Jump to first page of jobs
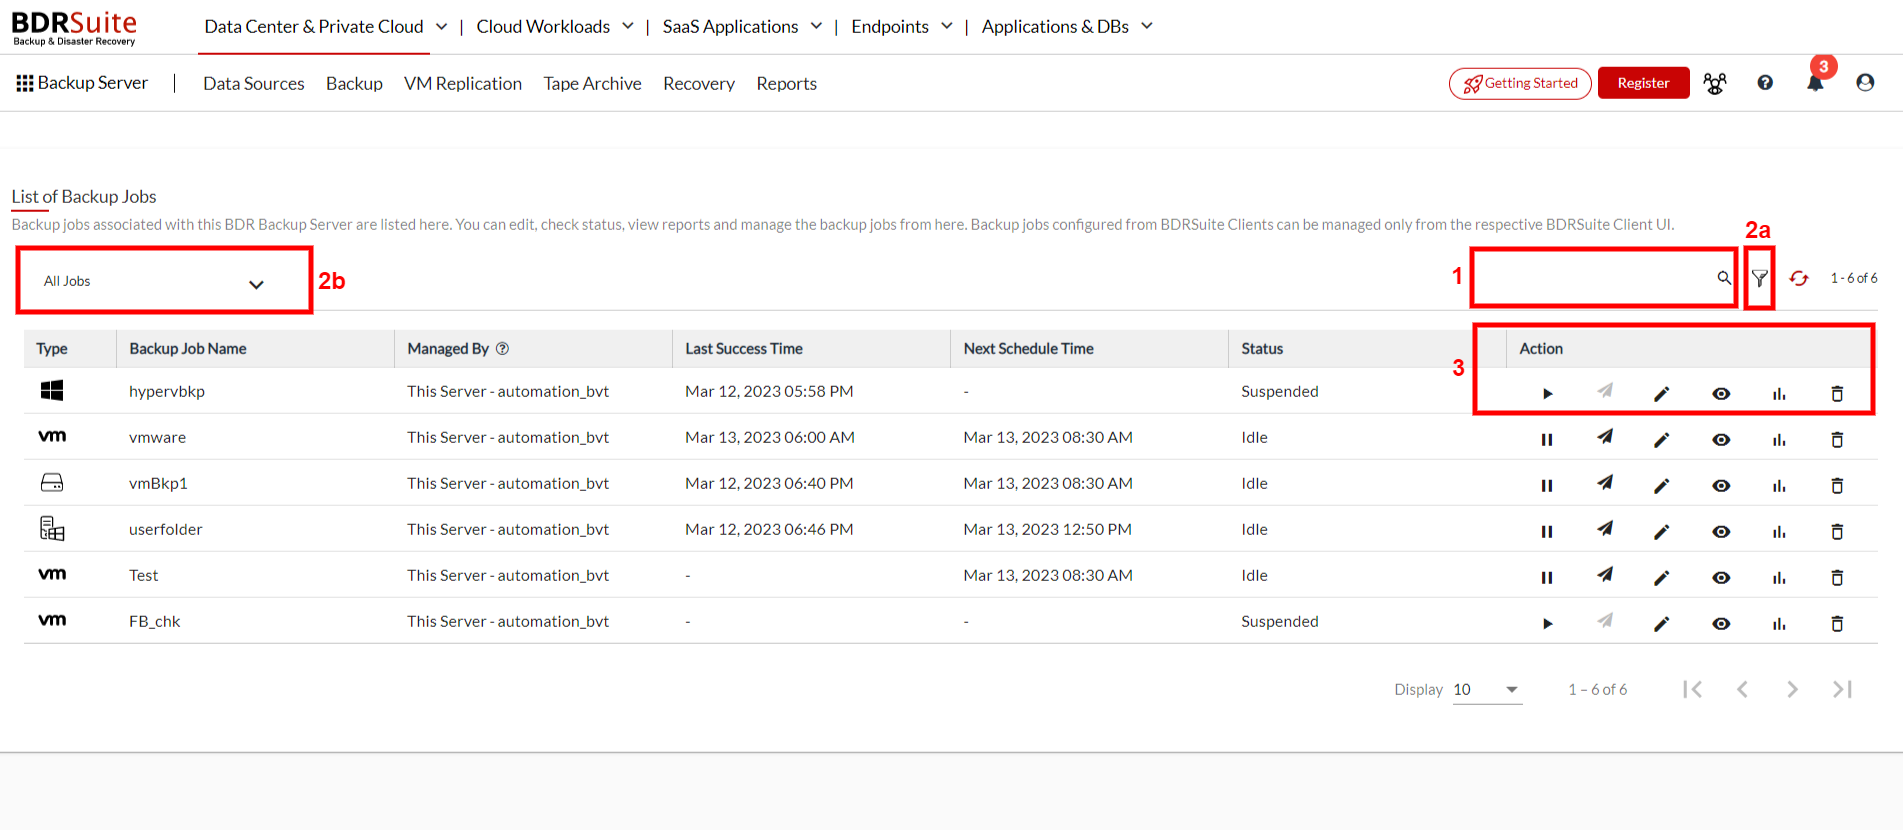This screenshot has width=1903, height=830. (x=1692, y=689)
